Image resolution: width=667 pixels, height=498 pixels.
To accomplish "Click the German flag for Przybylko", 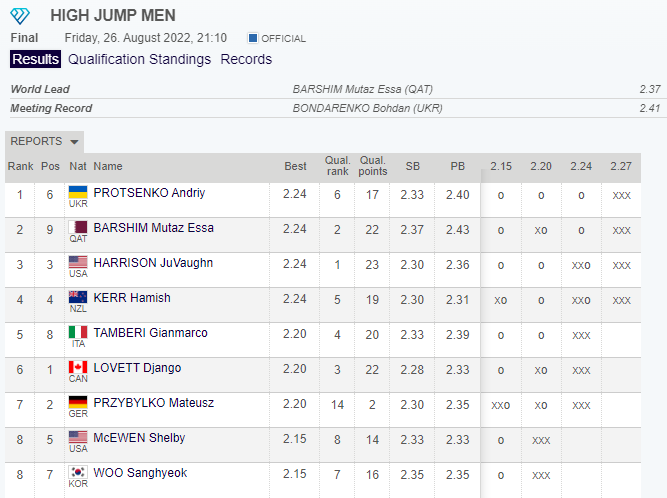I will pyautogui.click(x=77, y=402).
